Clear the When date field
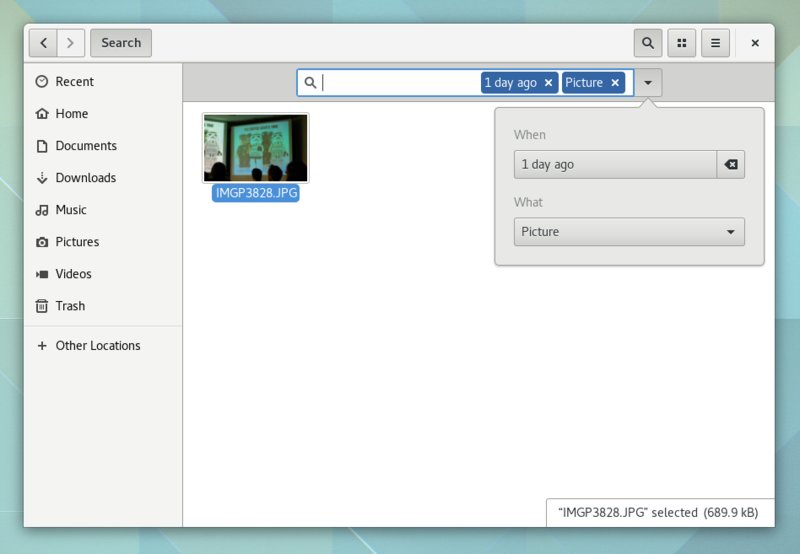The height and width of the screenshot is (554, 800). 731,164
